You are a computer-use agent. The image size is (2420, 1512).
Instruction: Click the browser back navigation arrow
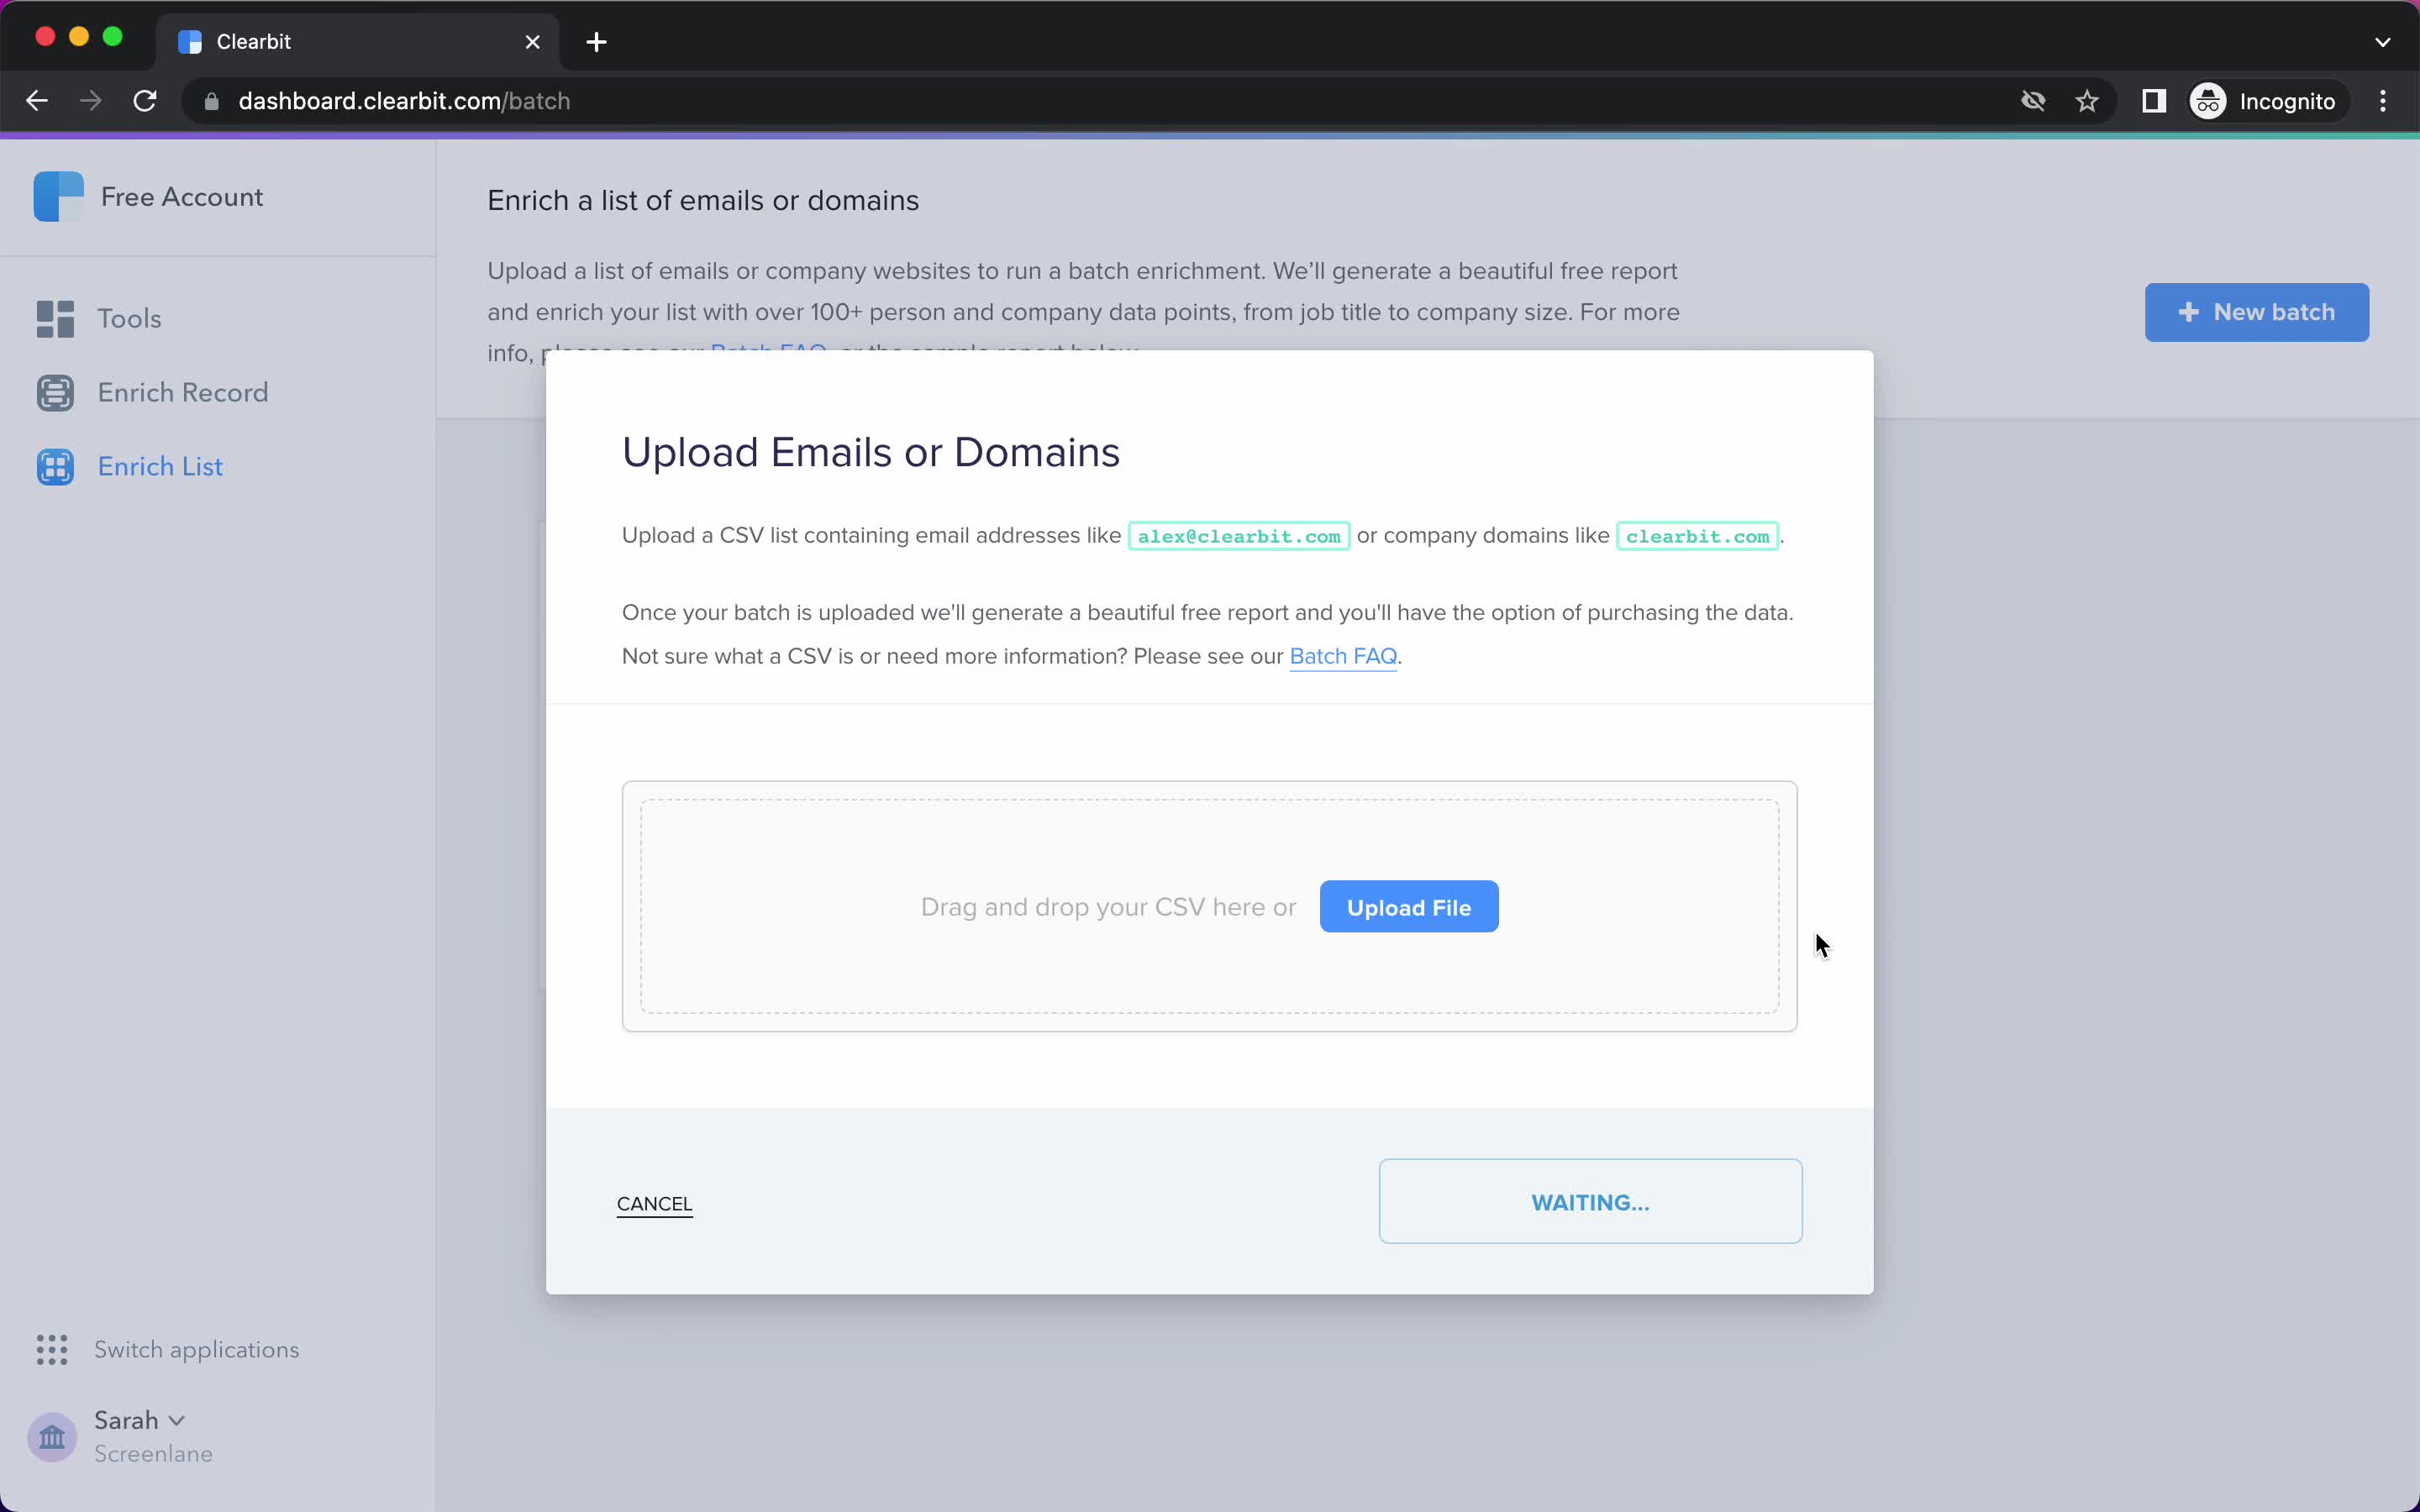coord(37,99)
